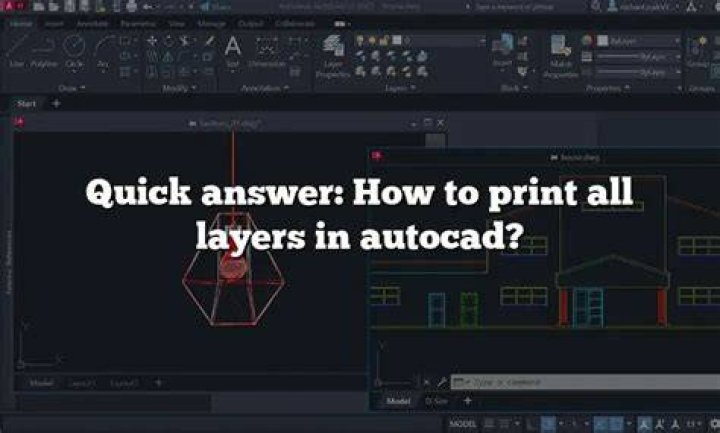This screenshot has height=433, width=720.
Task: Select the Move tool in Modify
Action: [x=152, y=41]
